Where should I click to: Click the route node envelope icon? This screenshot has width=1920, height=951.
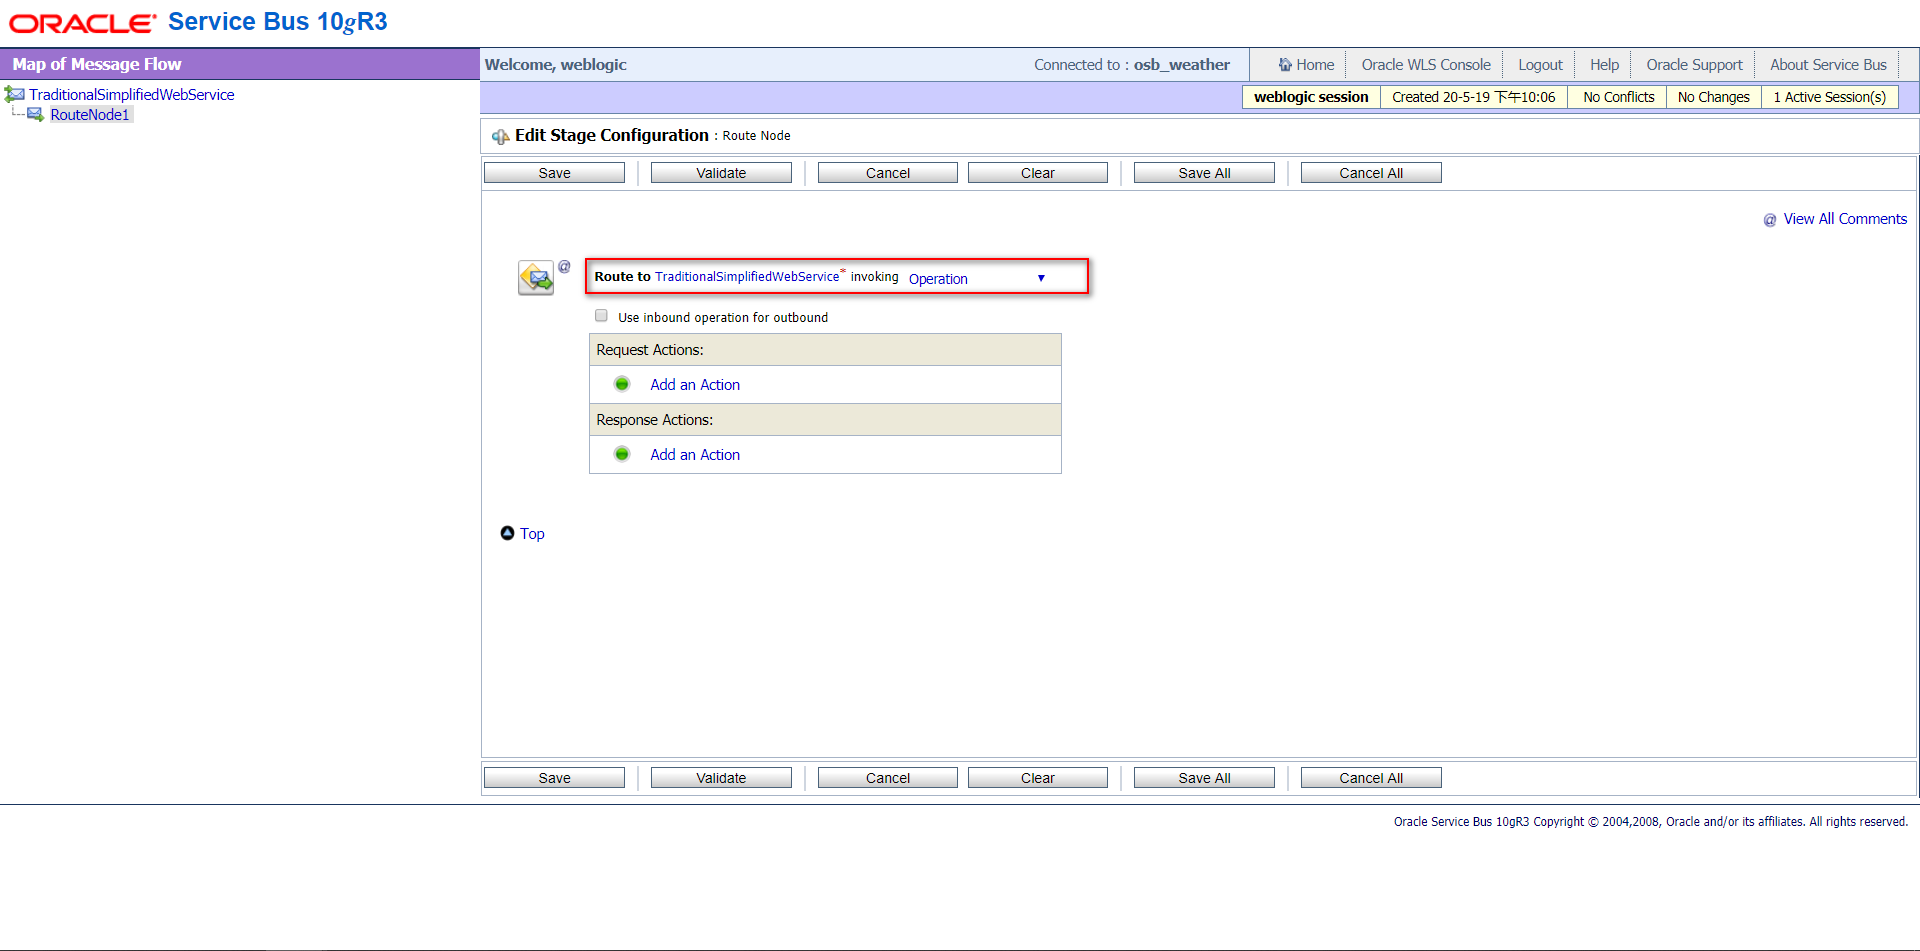[x=536, y=277]
